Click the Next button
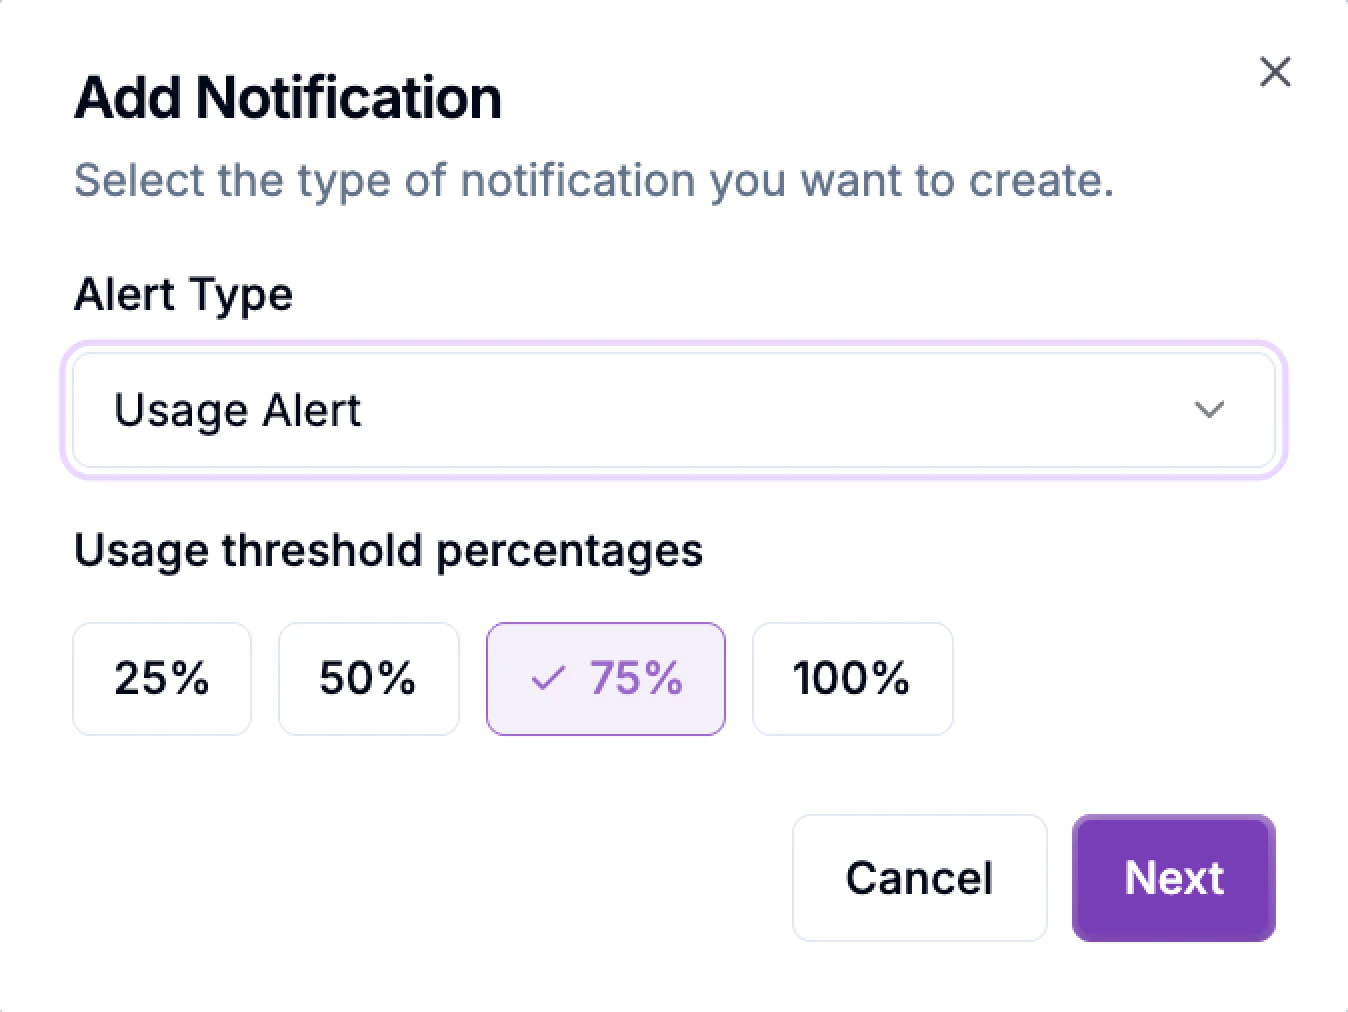 tap(1173, 877)
